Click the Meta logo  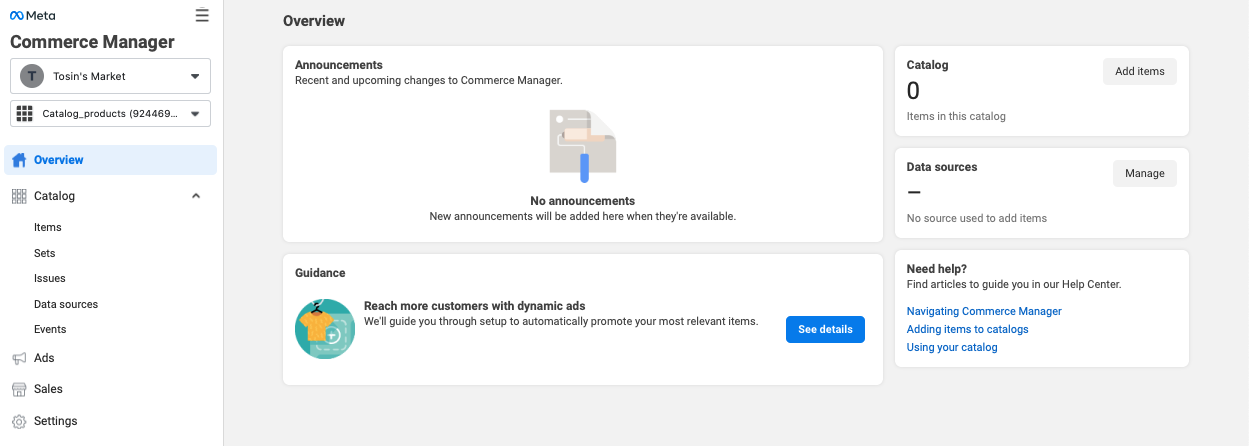(33, 16)
